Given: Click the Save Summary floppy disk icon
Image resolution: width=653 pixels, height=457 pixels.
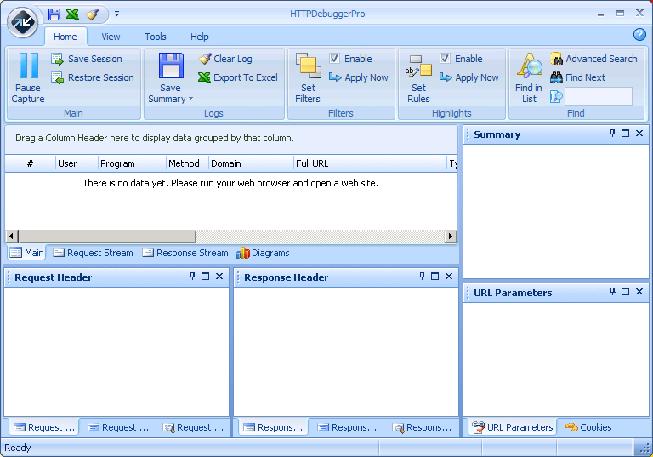Looking at the screenshot, I should (x=171, y=66).
